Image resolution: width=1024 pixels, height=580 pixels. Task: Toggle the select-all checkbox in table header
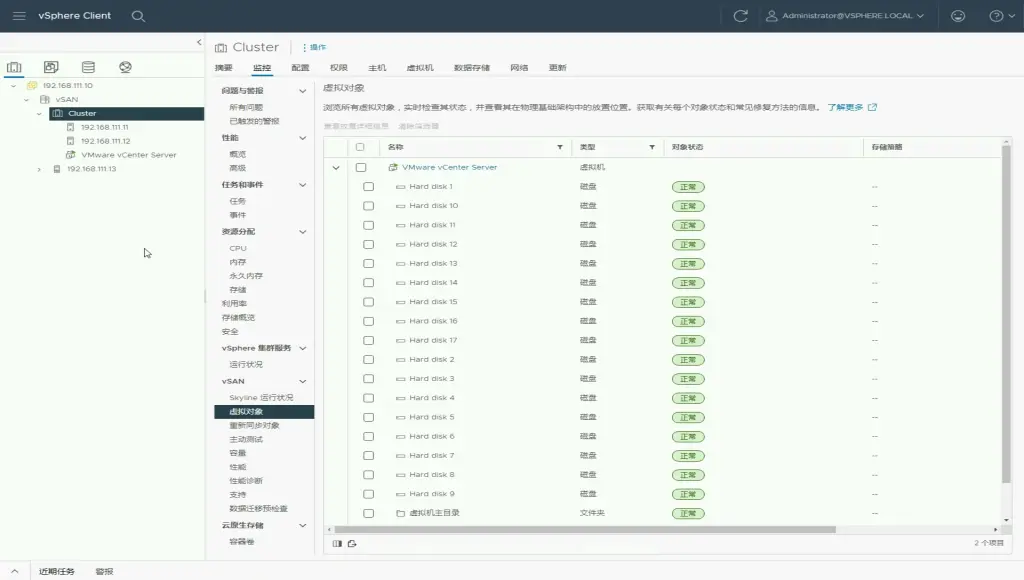coord(360,147)
